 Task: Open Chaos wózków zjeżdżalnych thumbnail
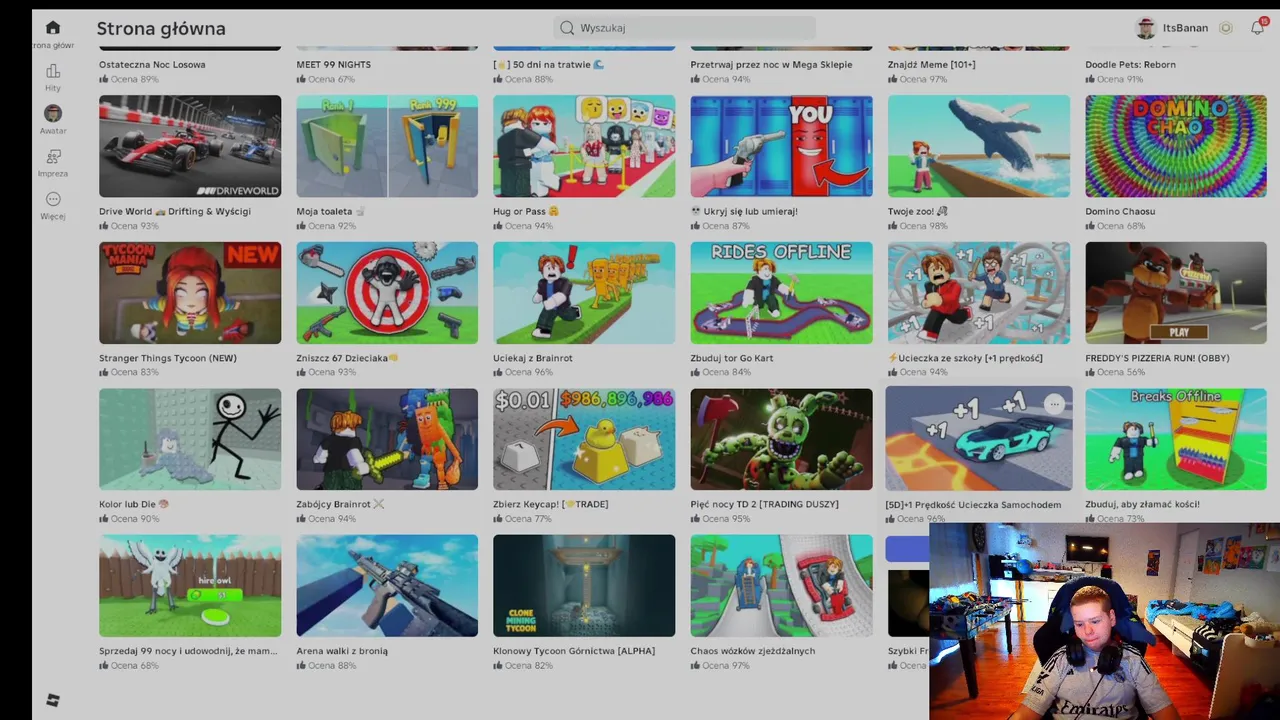click(x=781, y=585)
